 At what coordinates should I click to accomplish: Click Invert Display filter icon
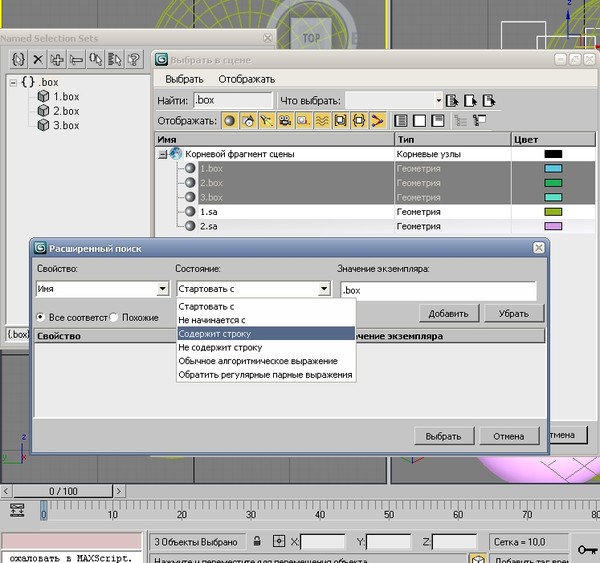(x=438, y=121)
